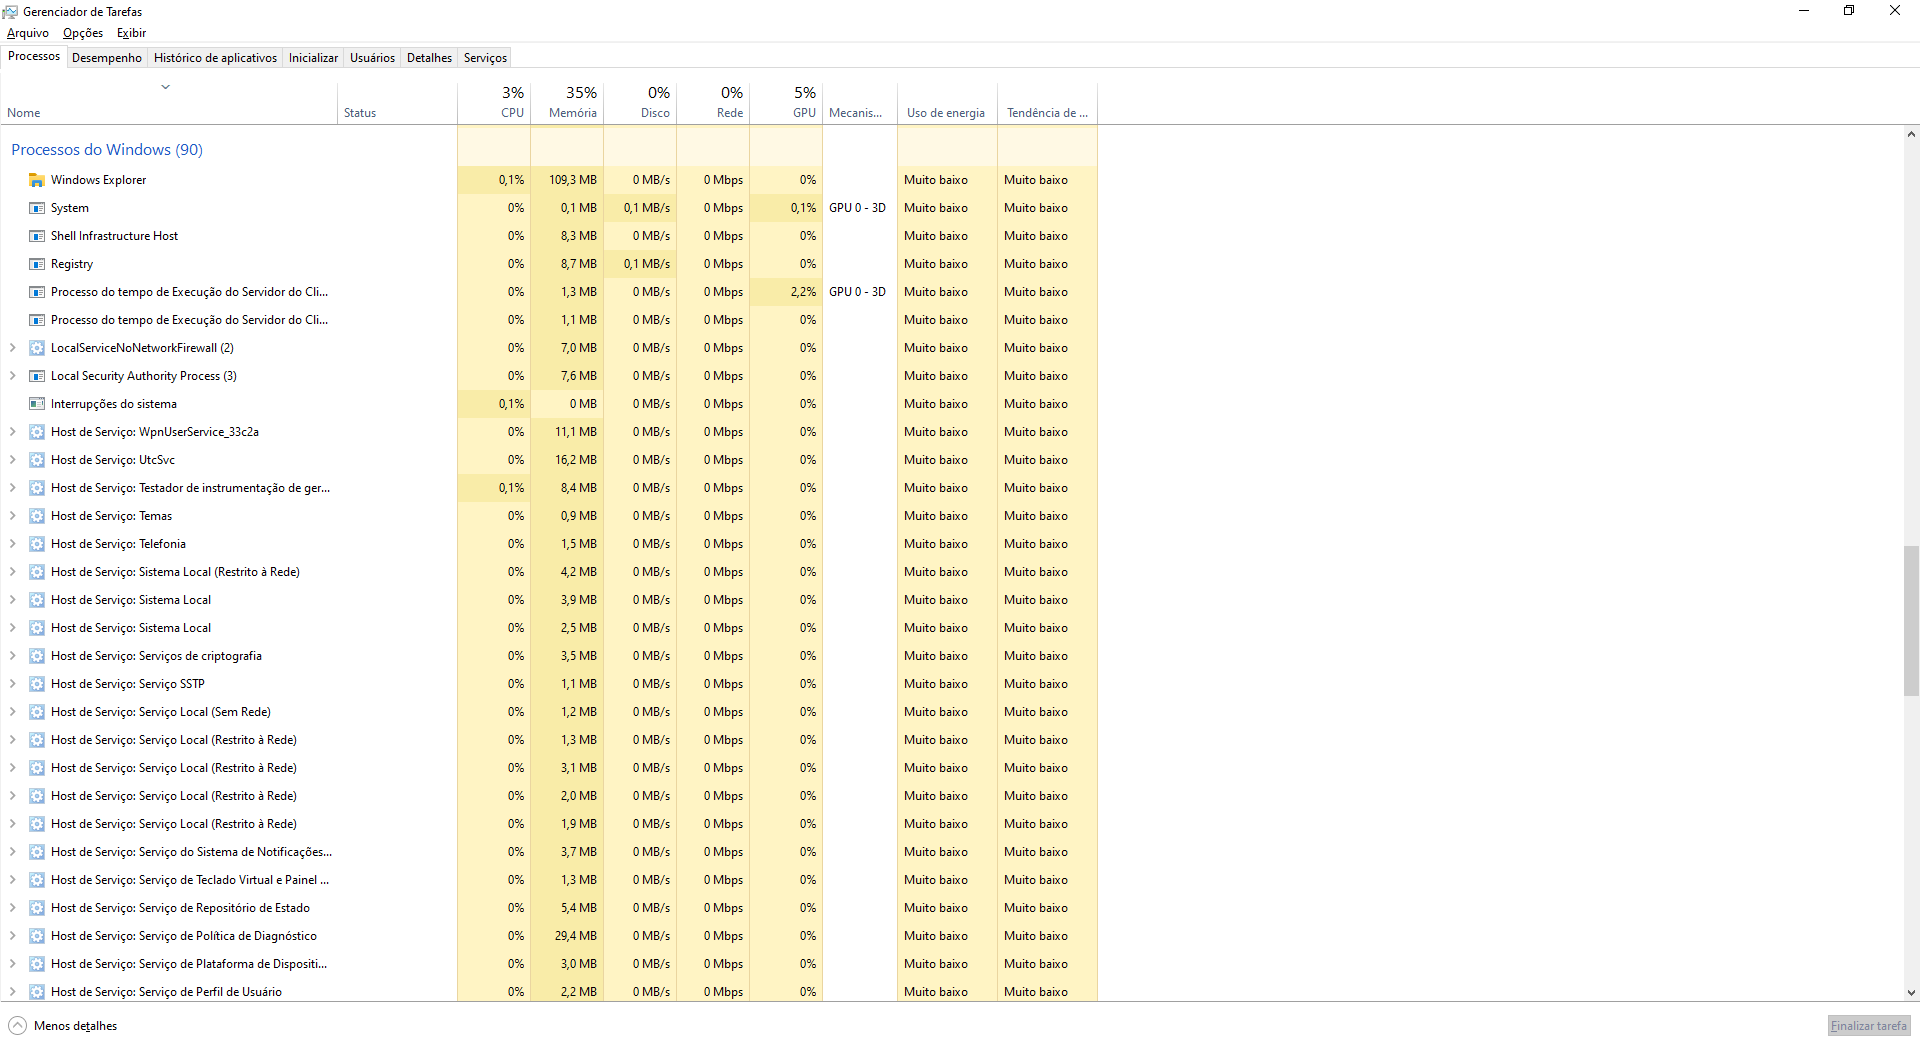This screenshot has width=1920, height=1050.
Task: Click the Telefonia service host icon
Action: 37,544
